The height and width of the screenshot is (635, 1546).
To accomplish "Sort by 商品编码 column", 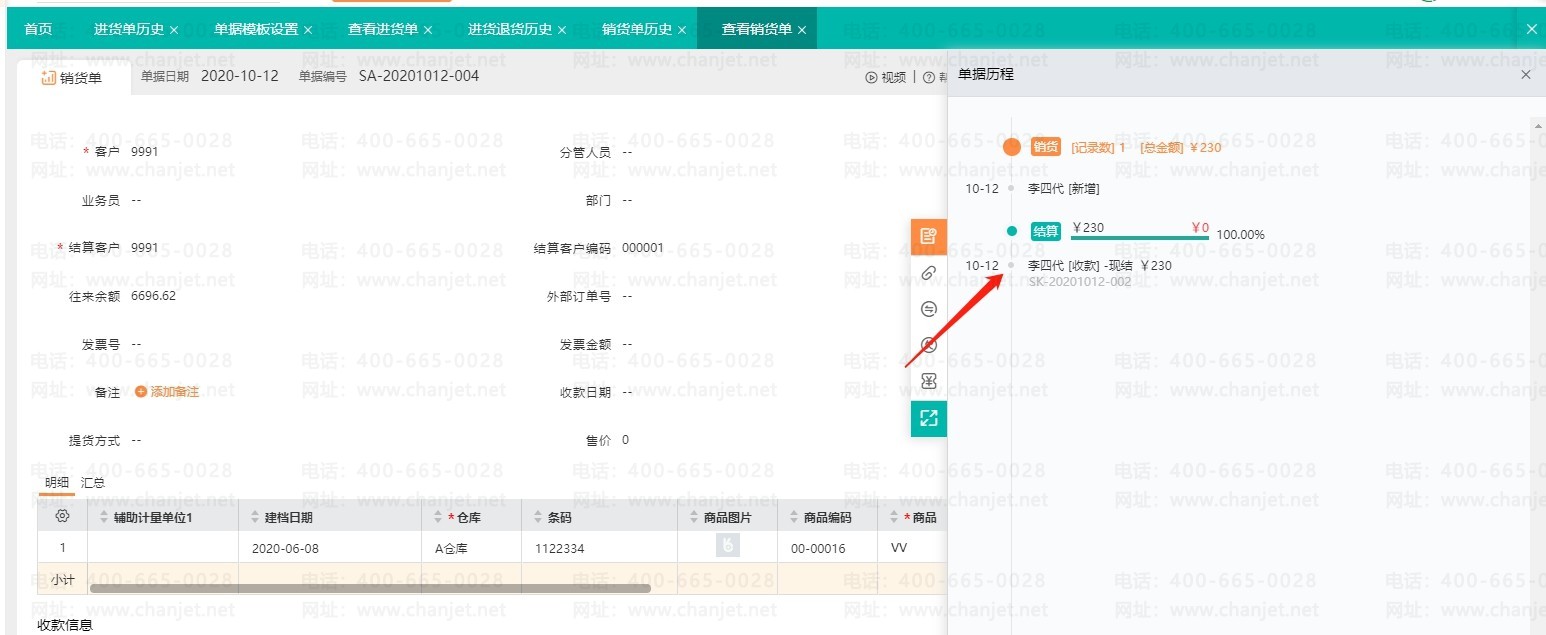I will 794,517.
